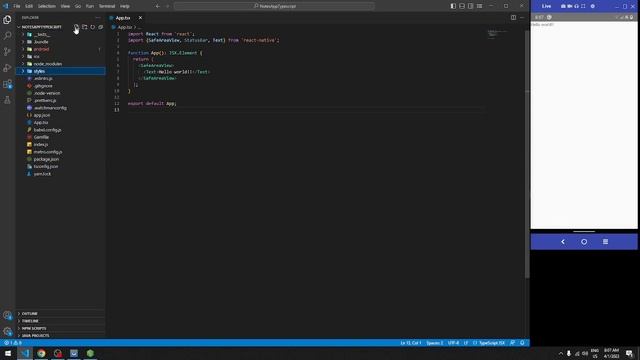The width and height of the screenshot is (640, 360).
Task: Open package.json from the file tree
Action: (x=60, y=159)
